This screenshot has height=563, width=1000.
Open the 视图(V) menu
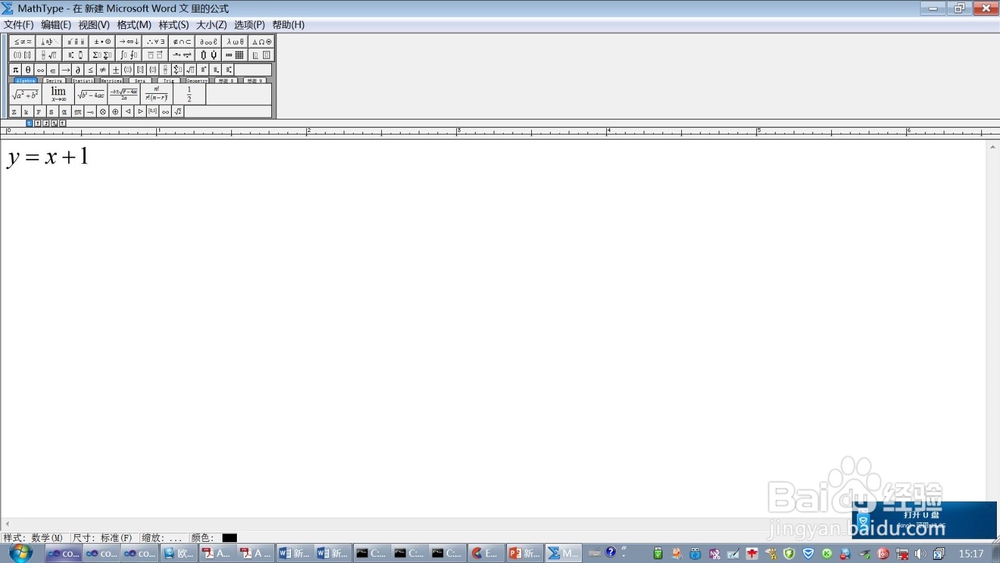click(x=94, y=25)
